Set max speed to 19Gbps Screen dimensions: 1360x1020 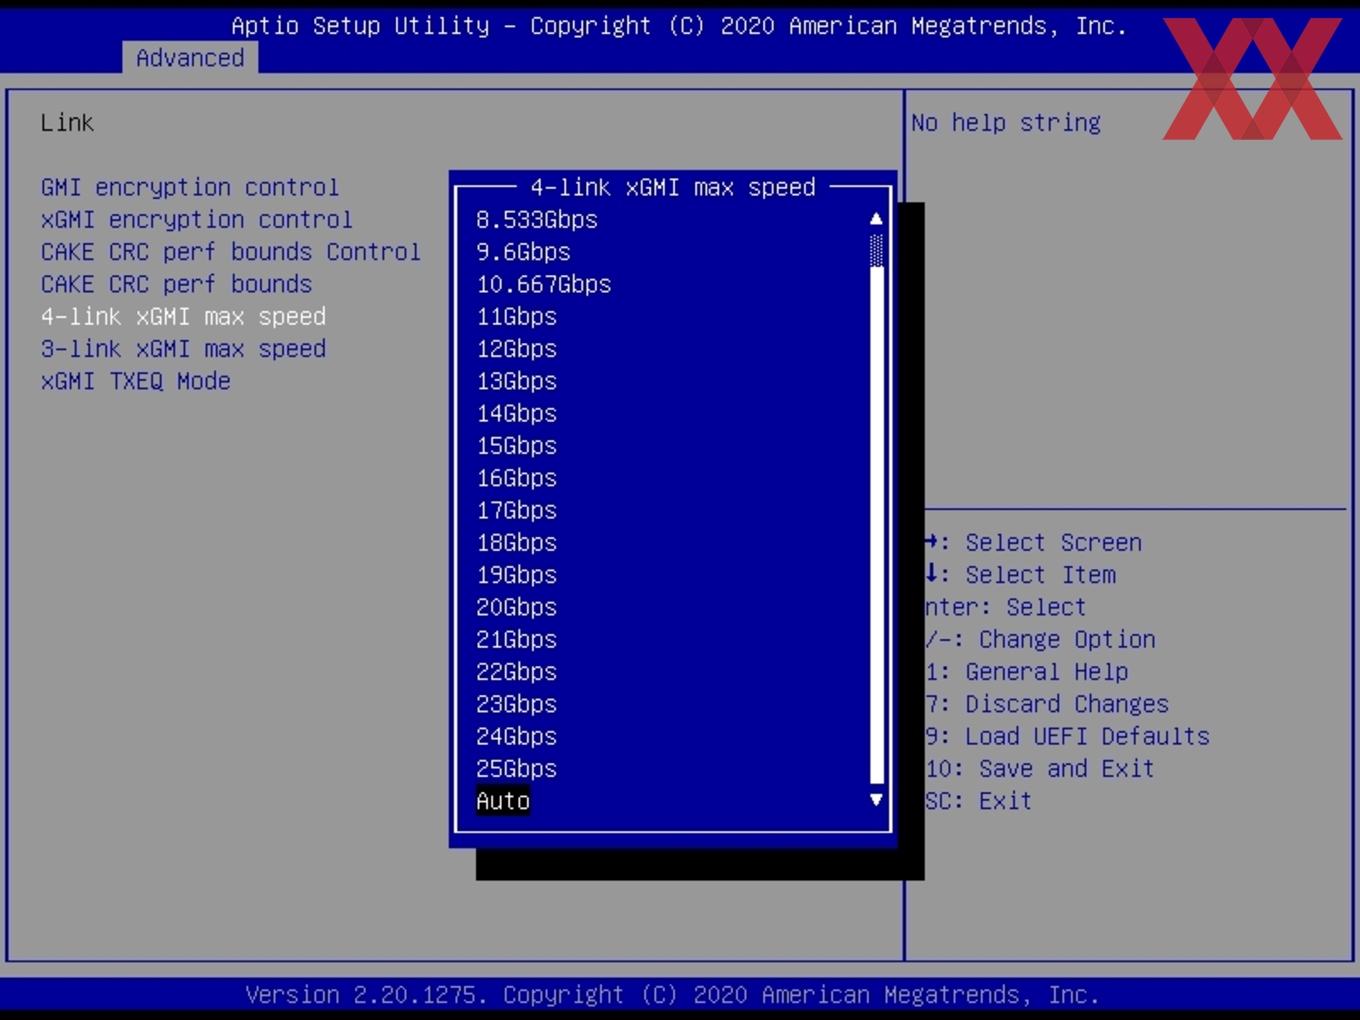[516, 575]
